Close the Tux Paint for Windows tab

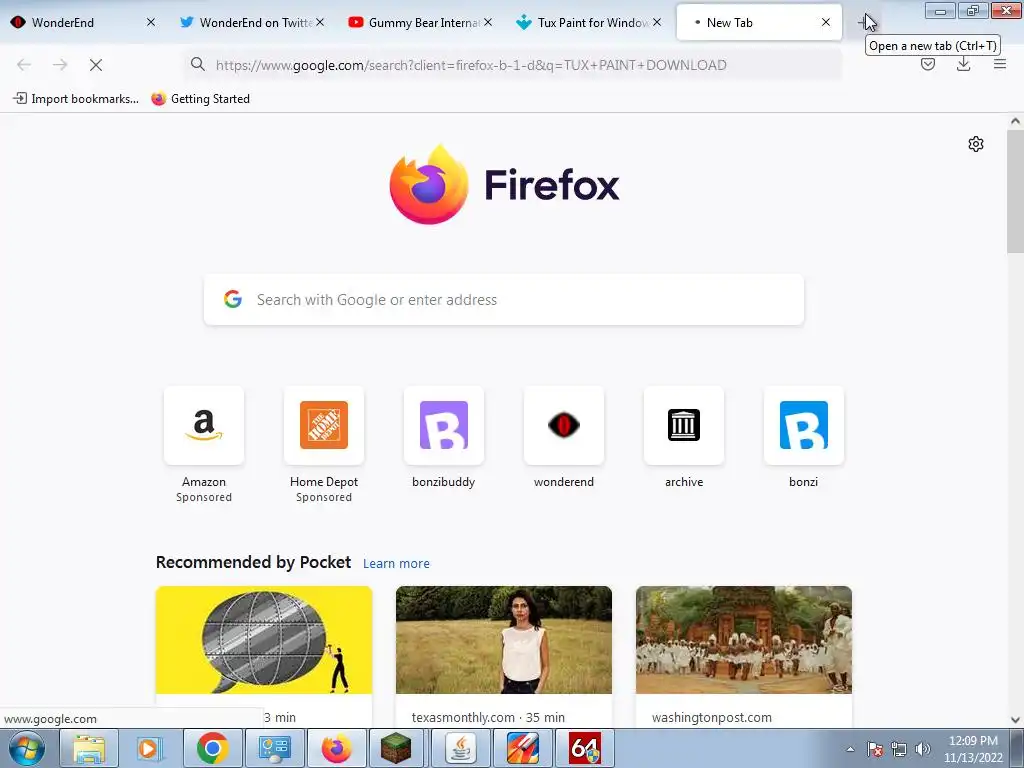pyautogui.click(x=657, y=22)
